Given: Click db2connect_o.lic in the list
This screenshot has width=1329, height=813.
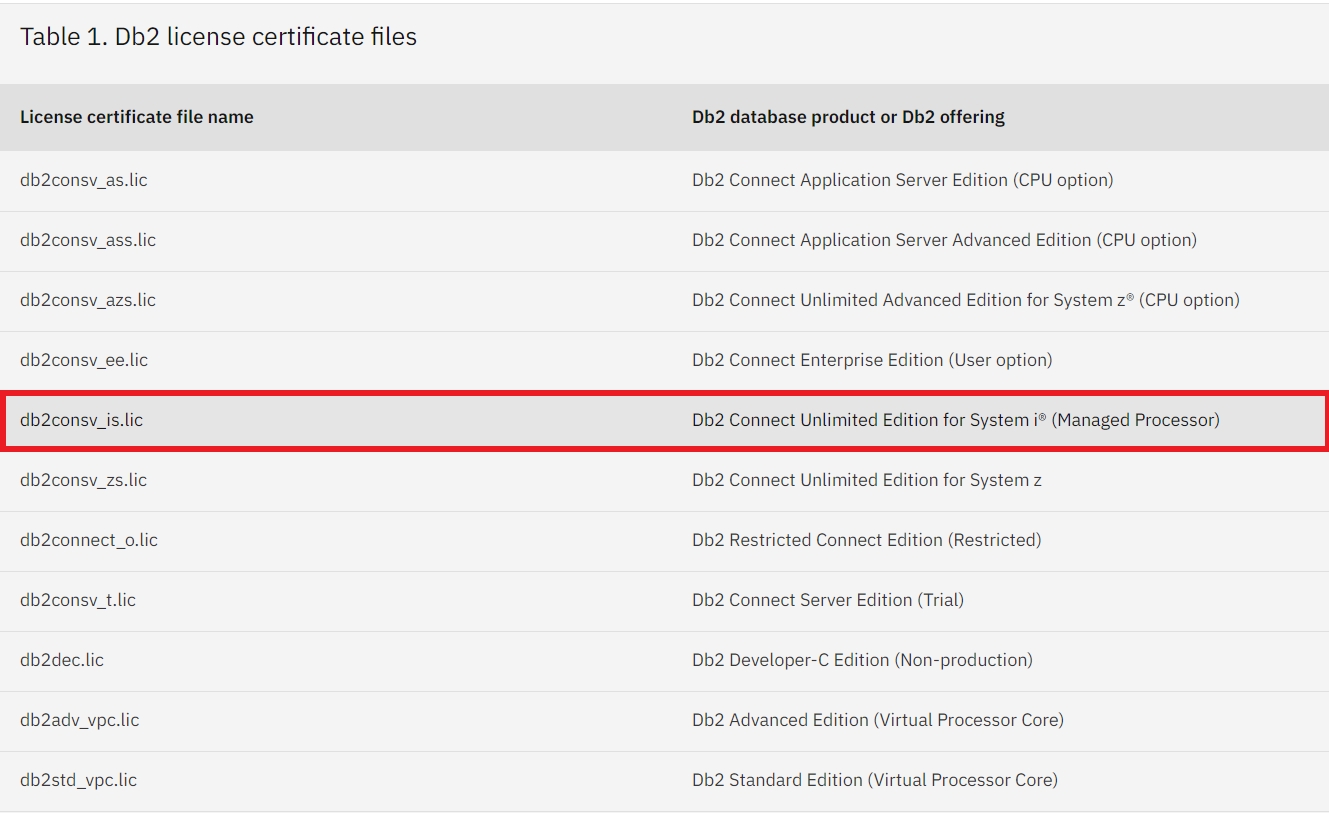Looking at the screenshot, I should coord(89,540).
